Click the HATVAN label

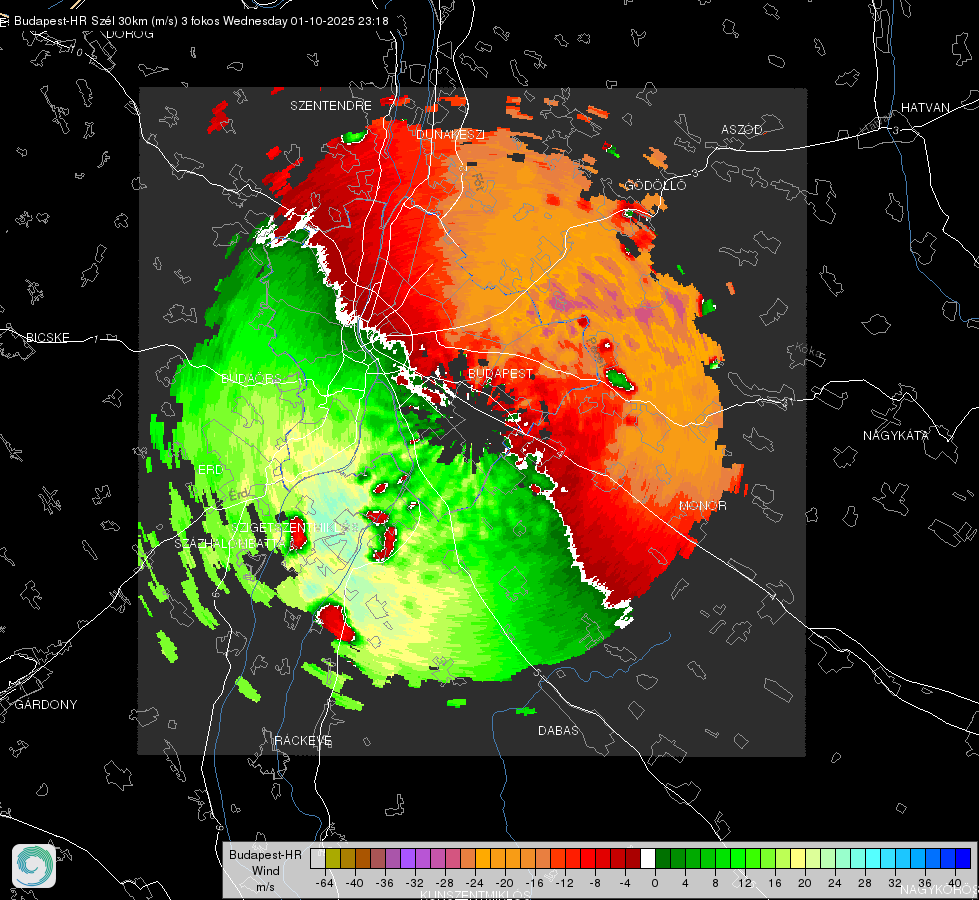point(925,107)
